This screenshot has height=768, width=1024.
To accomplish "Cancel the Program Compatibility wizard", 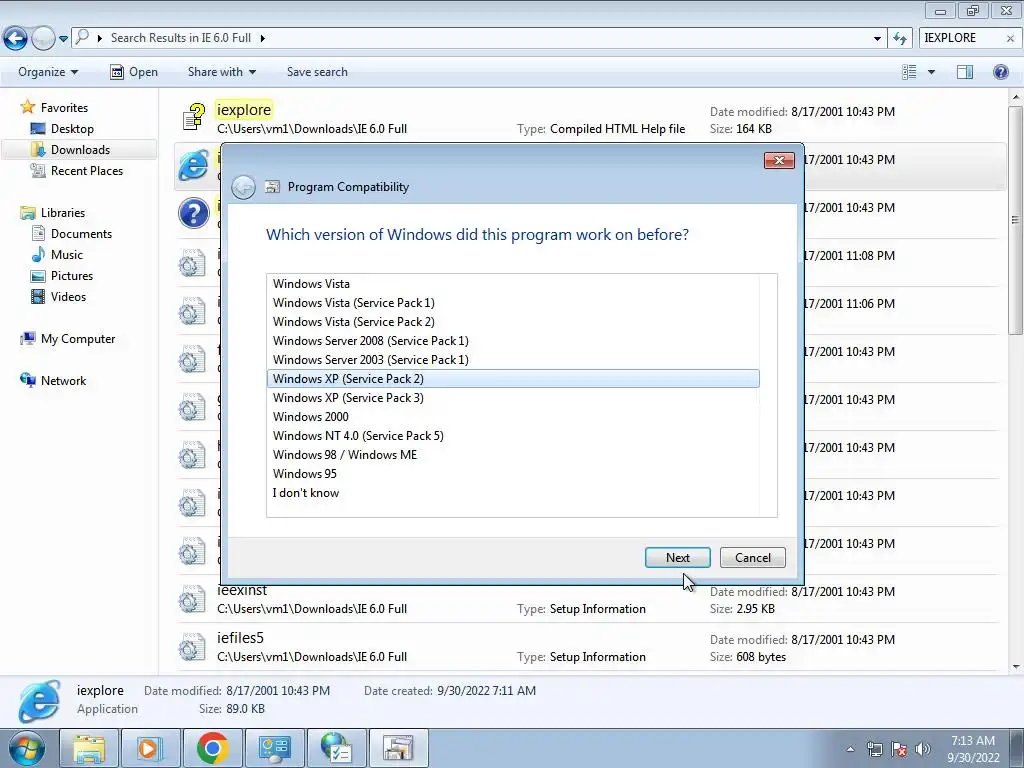I will (752, 558).
